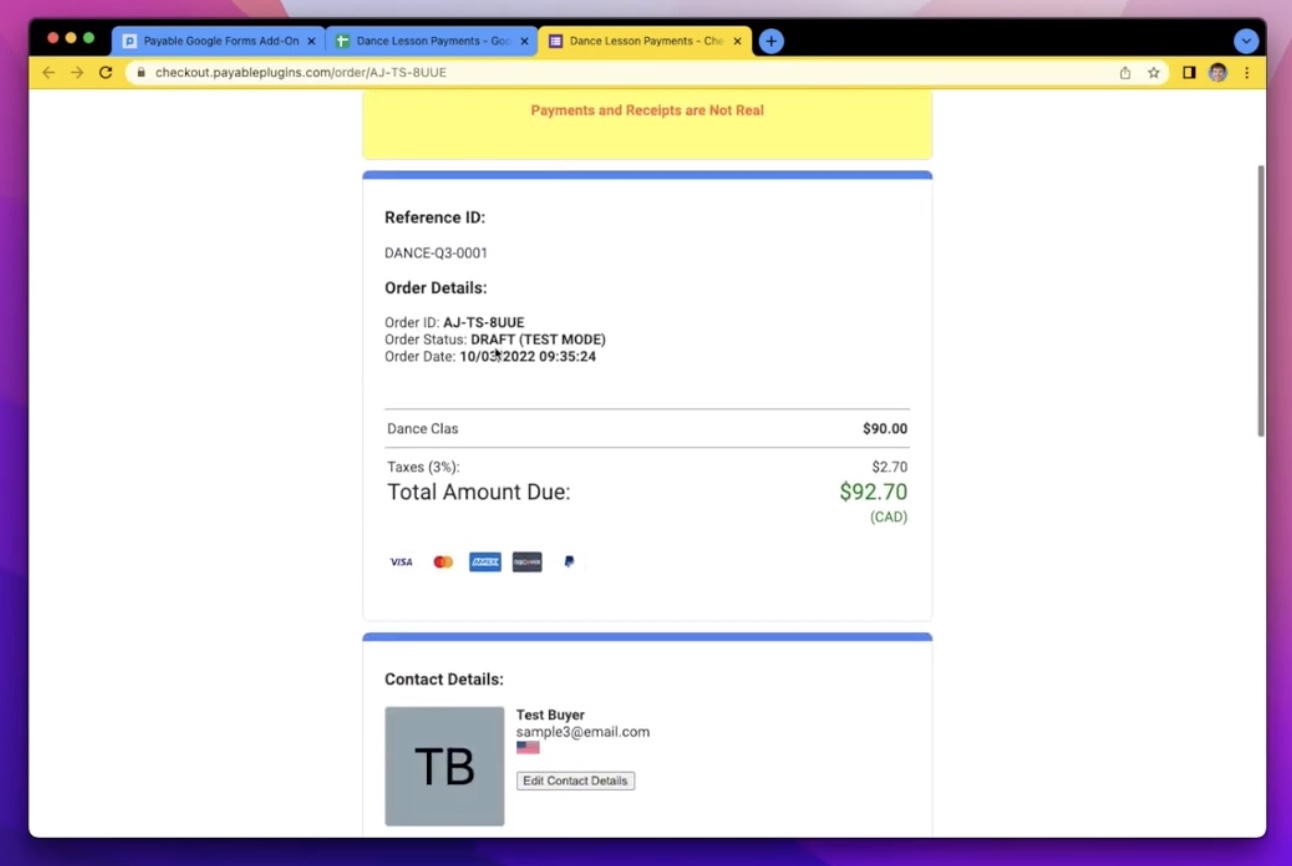This screenshot has width=1292, height=866.
Task: Select the Mastercard payment icon
Action: [443, 561]
